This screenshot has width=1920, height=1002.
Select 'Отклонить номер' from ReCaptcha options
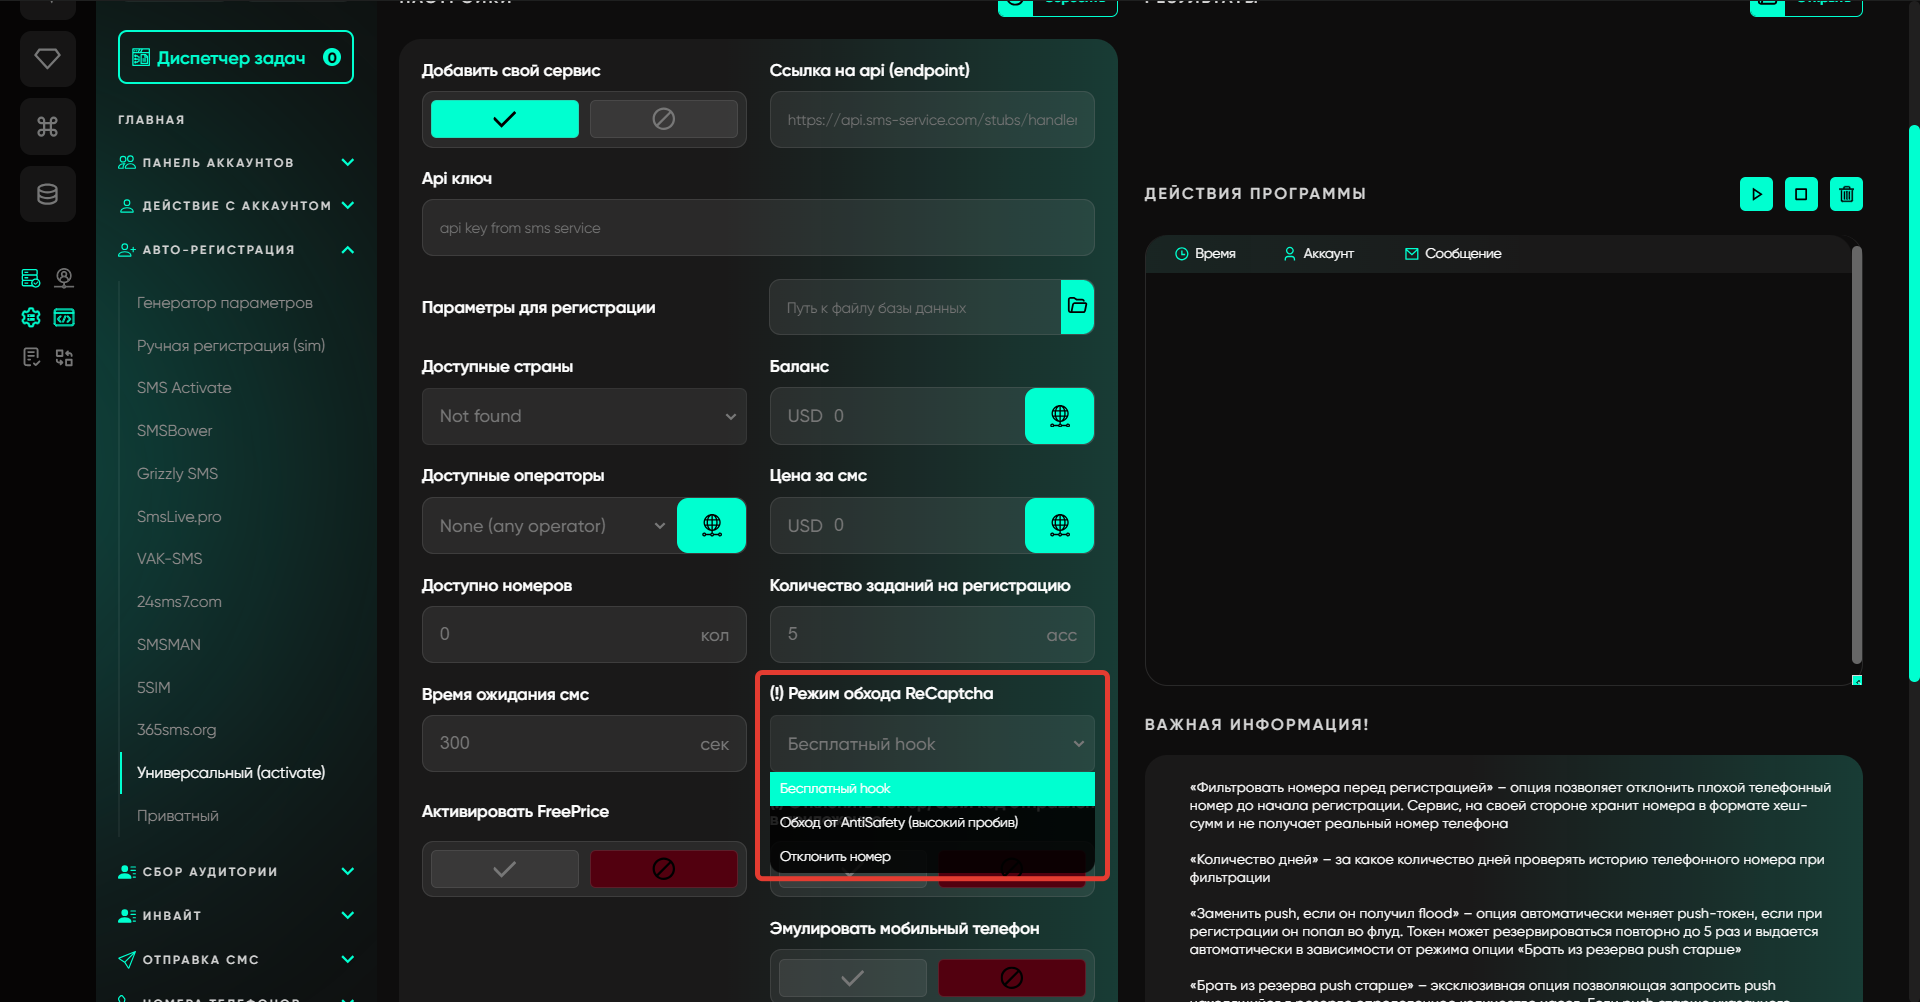835,857
